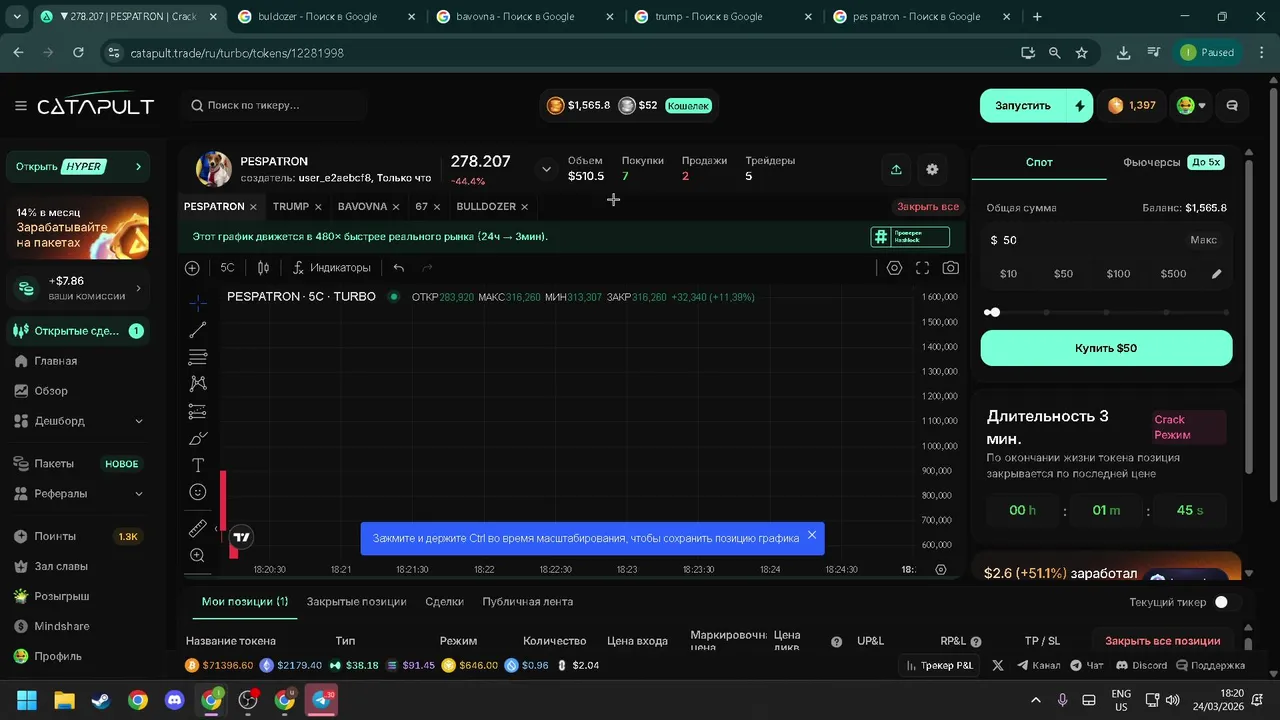Activate the chart zoom-in tool
The image size is (1280, 720).
point(198,555)
